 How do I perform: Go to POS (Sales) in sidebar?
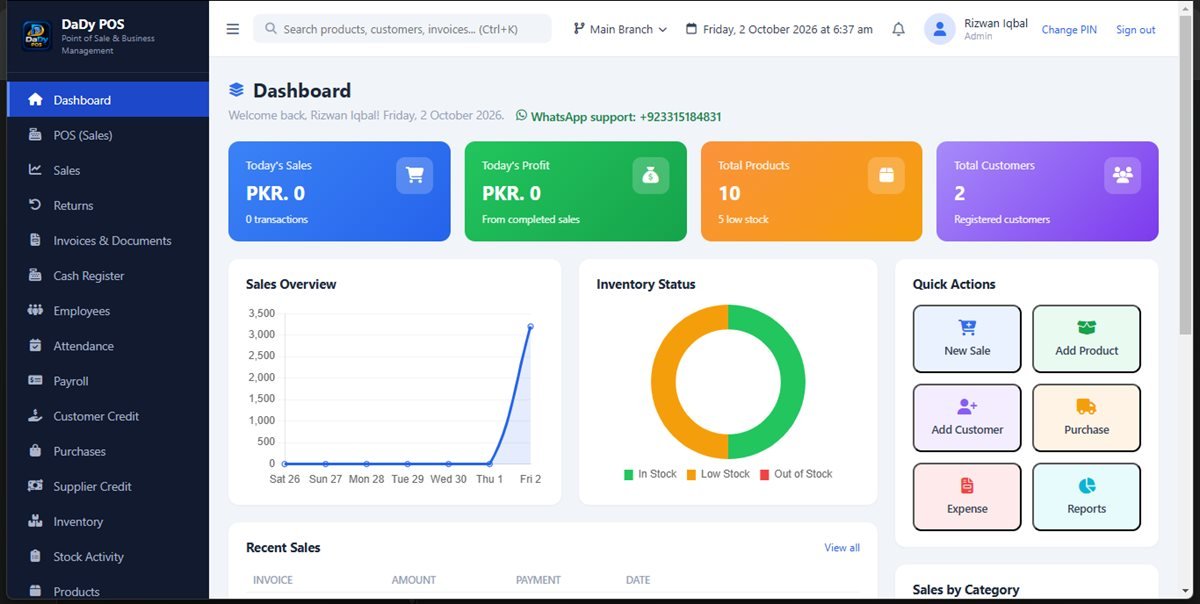click(108, 135)
